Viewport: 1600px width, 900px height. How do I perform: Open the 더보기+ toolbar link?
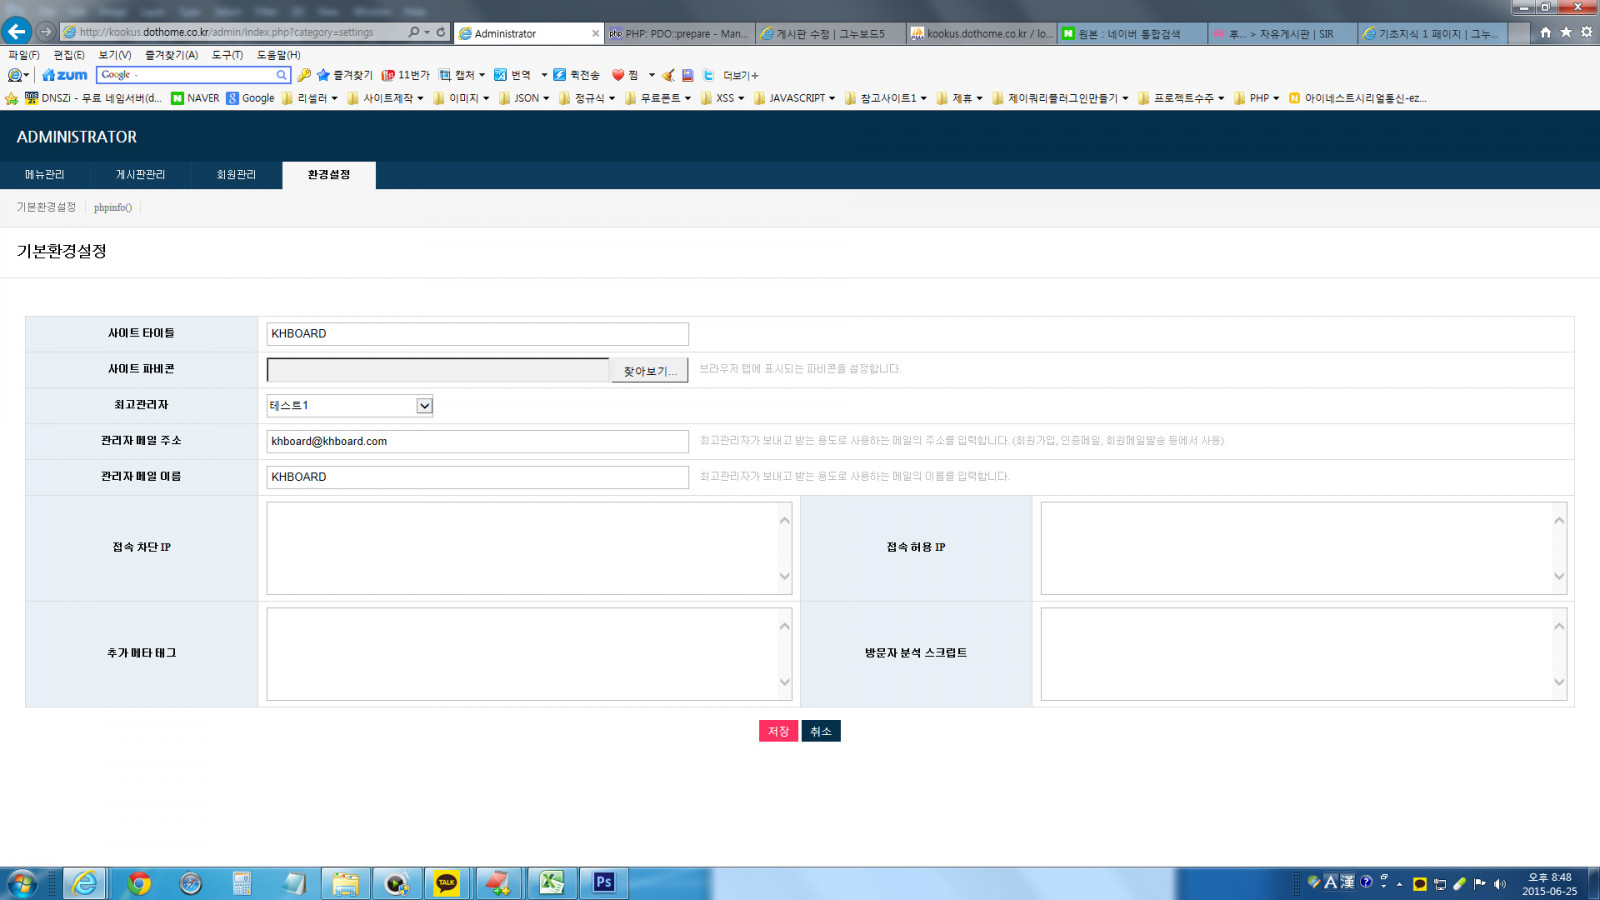click(741, 75)
